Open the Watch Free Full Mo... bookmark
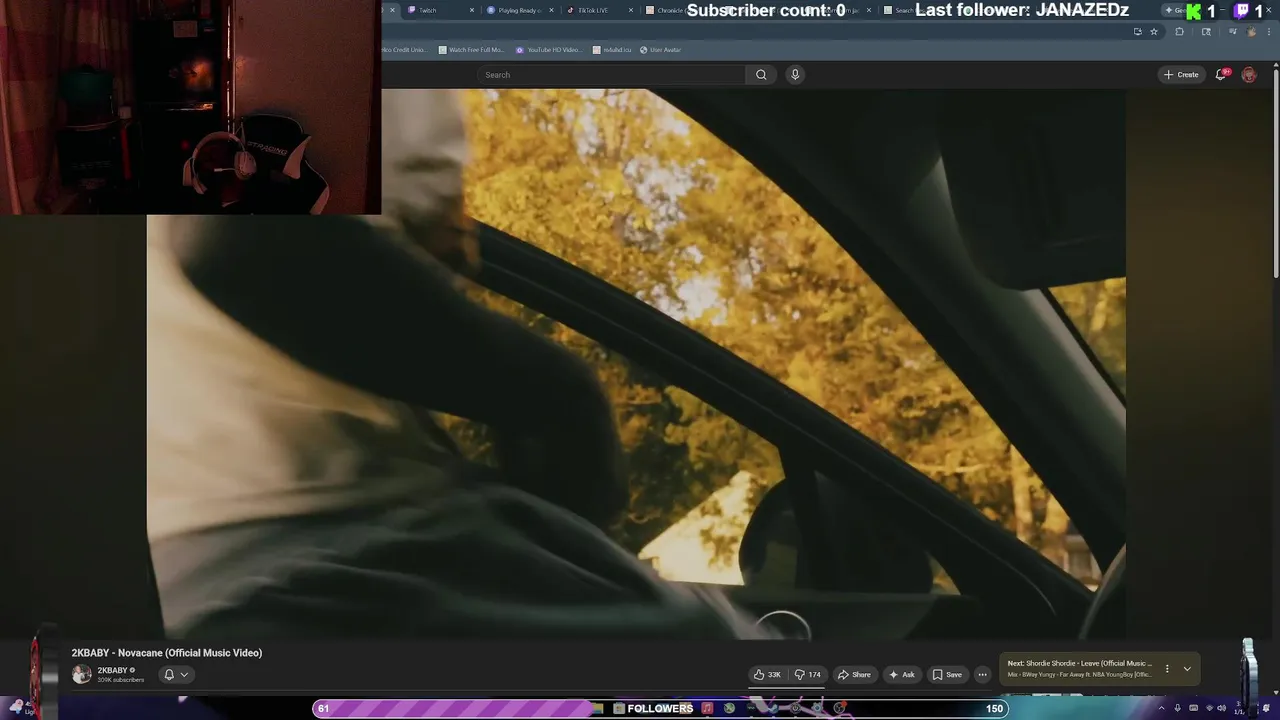1280x720 pixels. coord(471,50)
